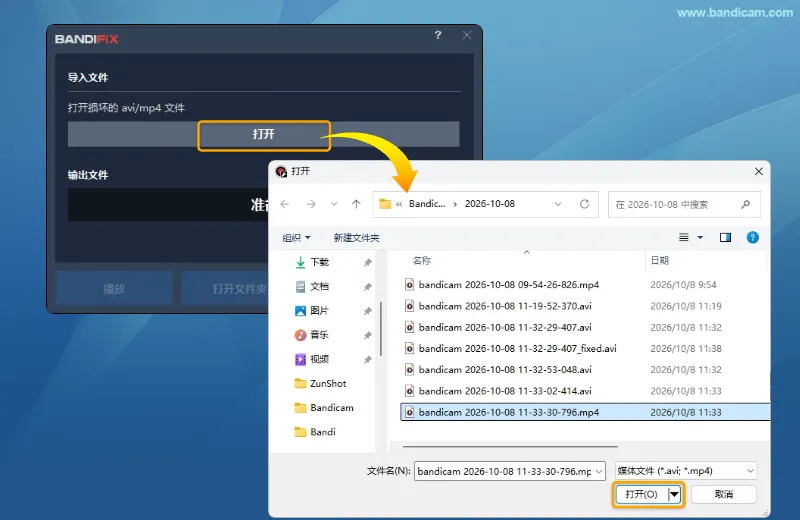
Task: Click the 2026-10-08 breadcrumb in address bar
Action: 490,204
